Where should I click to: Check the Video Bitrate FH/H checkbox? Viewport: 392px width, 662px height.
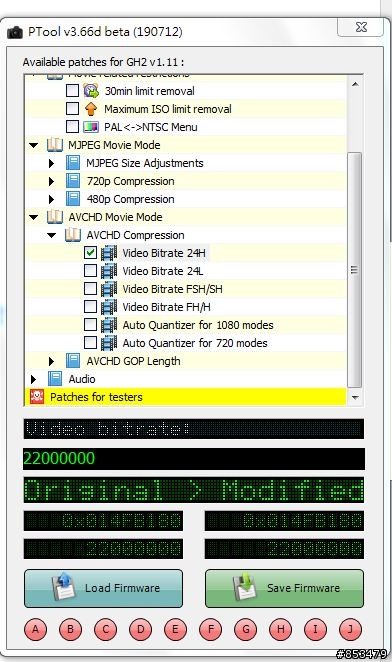tap(90, 307)
